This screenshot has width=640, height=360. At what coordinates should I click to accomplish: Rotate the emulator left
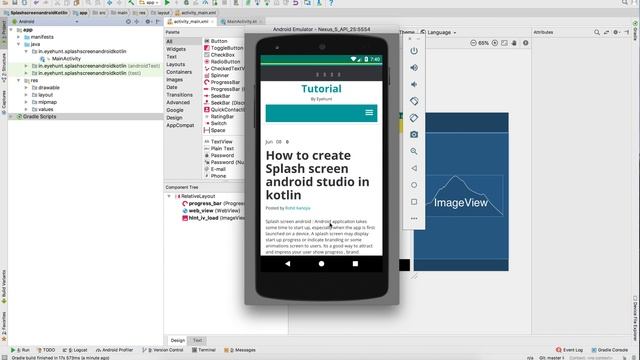[414, 101]
